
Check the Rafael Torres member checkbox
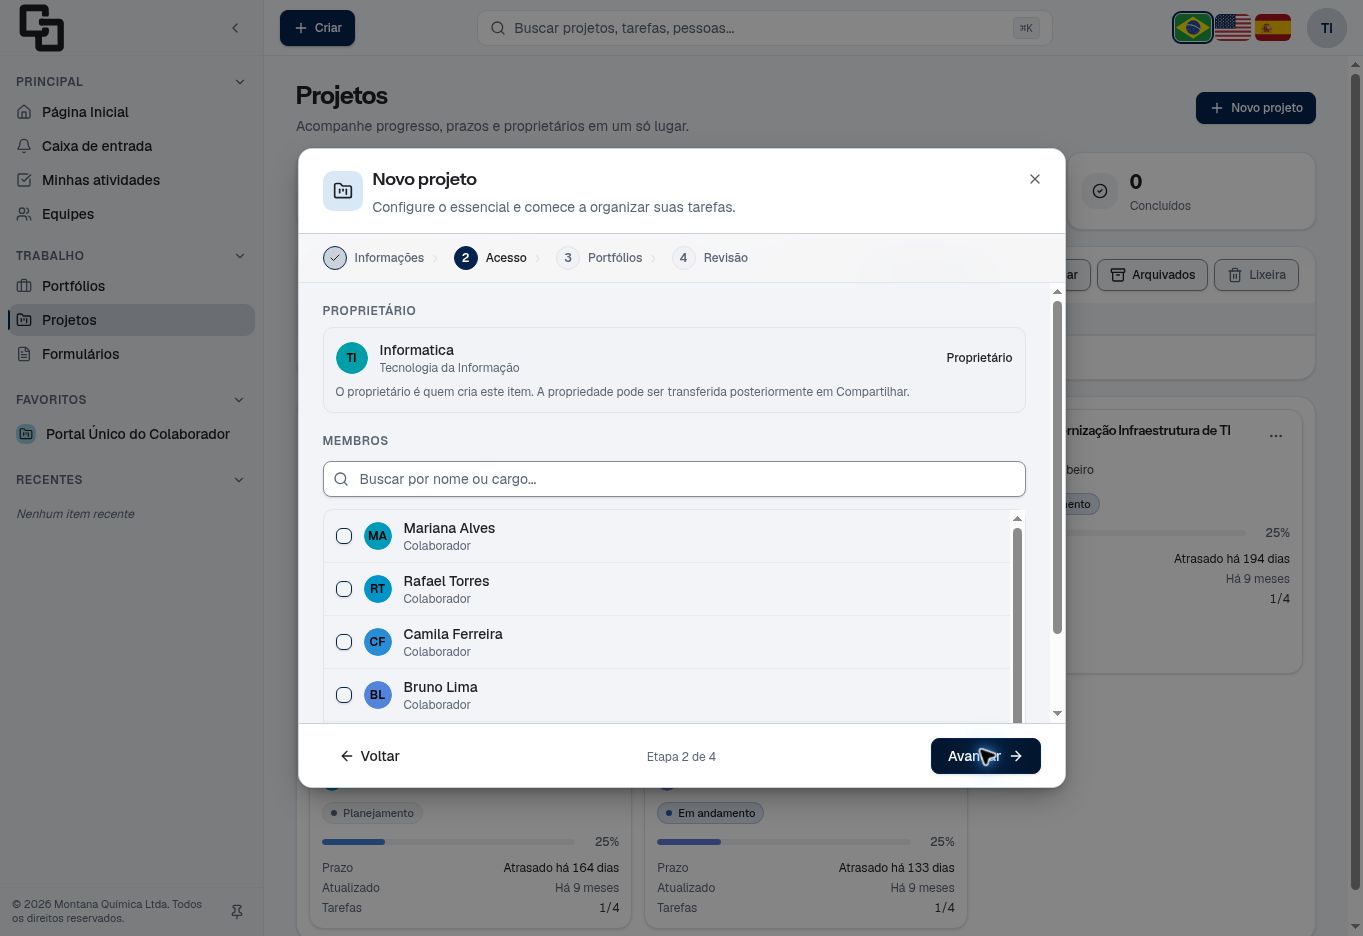[344, 589]
